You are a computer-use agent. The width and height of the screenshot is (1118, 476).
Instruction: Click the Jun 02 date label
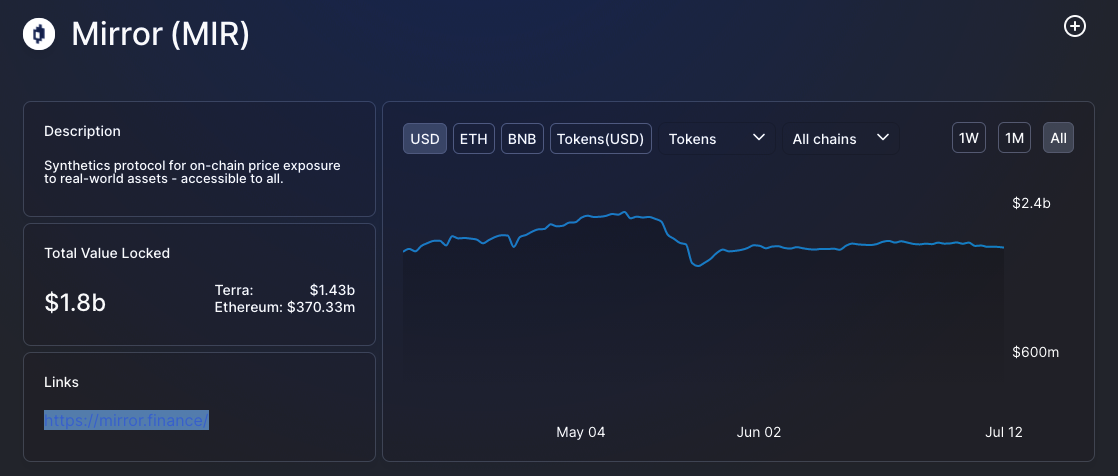click(x=758, y=433)
